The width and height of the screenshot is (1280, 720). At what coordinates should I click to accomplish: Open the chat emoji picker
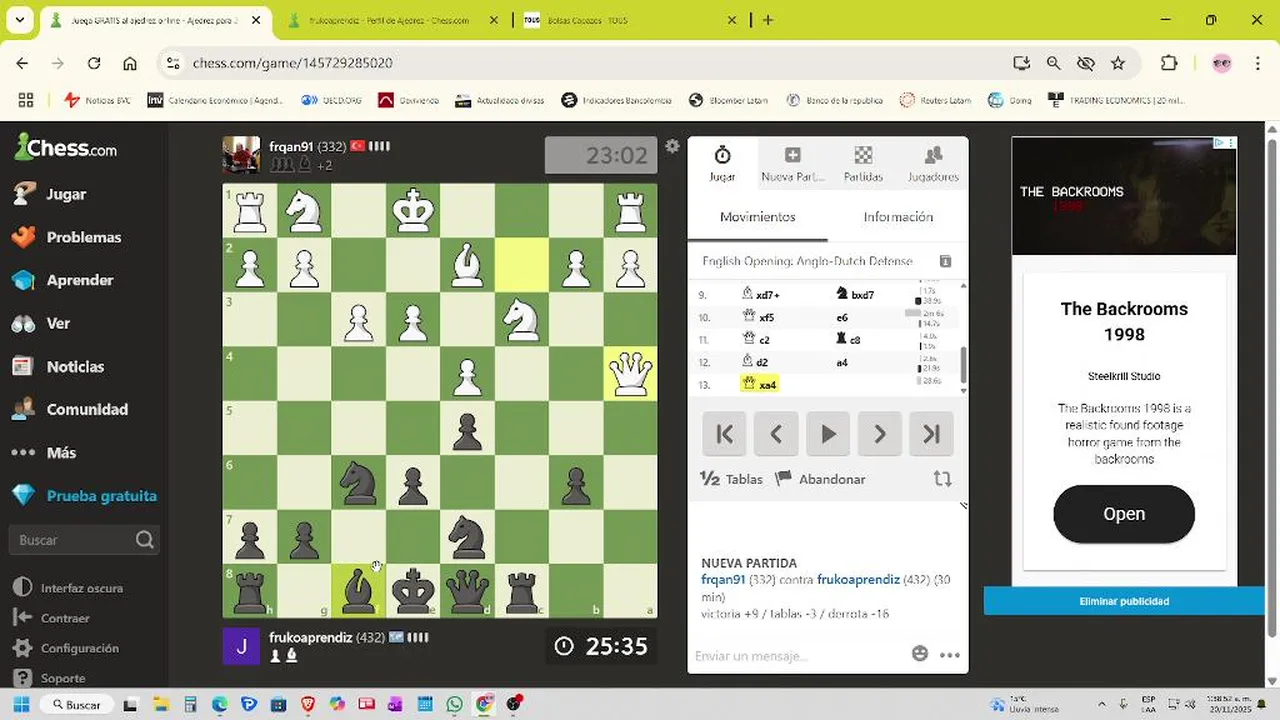[920, 654]
